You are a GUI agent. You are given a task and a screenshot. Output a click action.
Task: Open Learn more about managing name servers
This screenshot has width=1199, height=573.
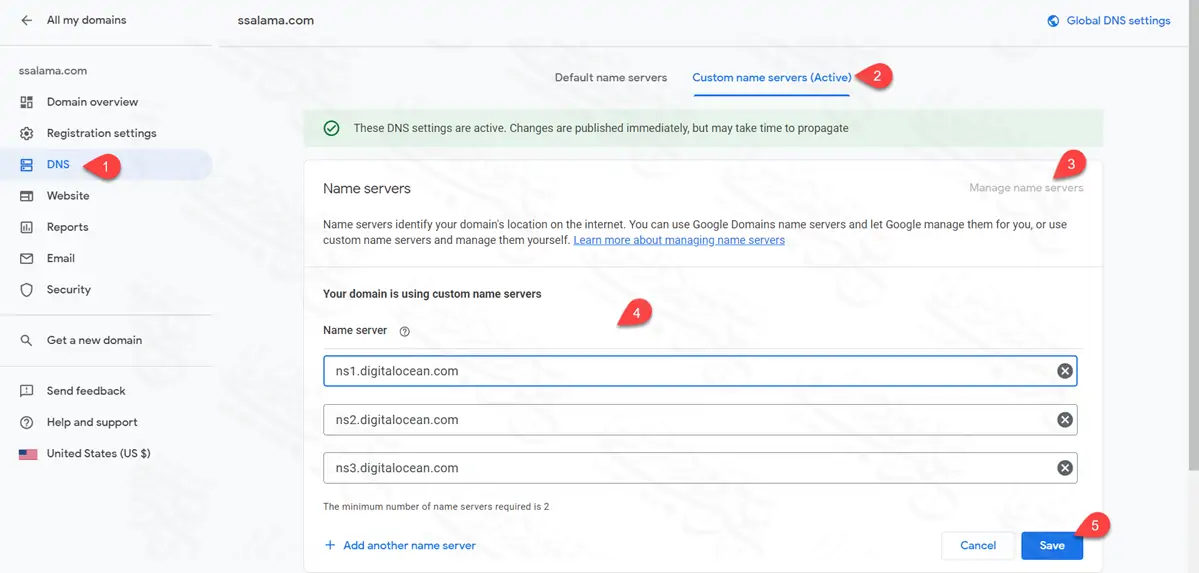click(x=679, y=241)
